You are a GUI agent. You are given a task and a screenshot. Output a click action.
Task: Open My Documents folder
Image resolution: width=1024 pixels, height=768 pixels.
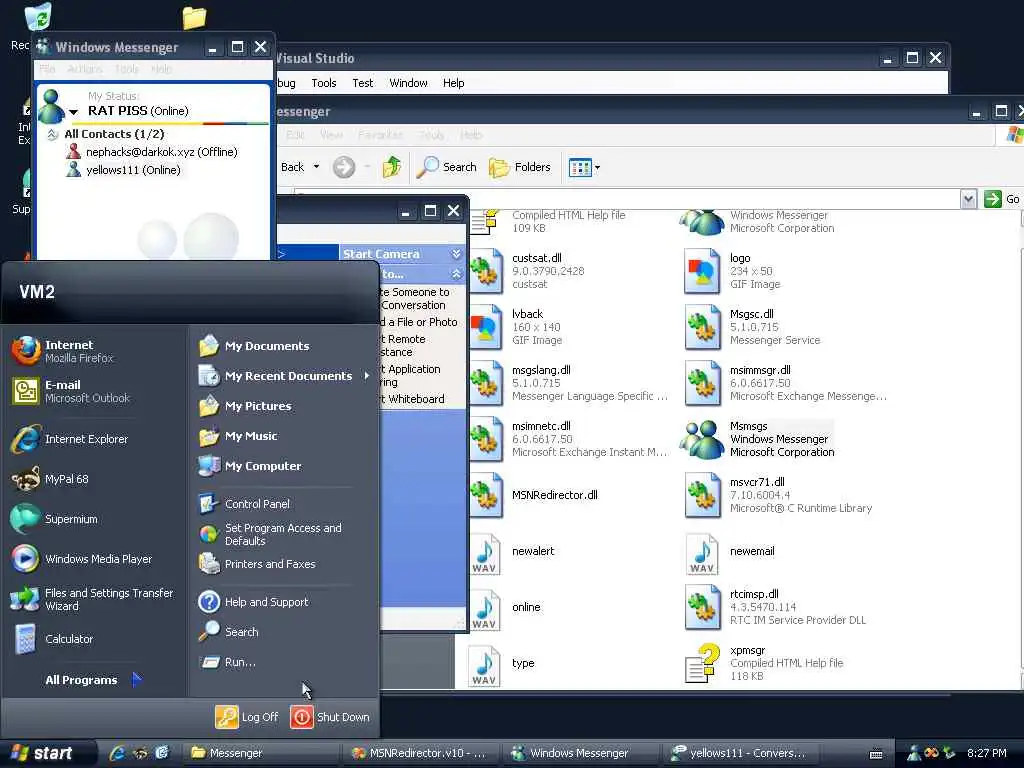(254, 345)
